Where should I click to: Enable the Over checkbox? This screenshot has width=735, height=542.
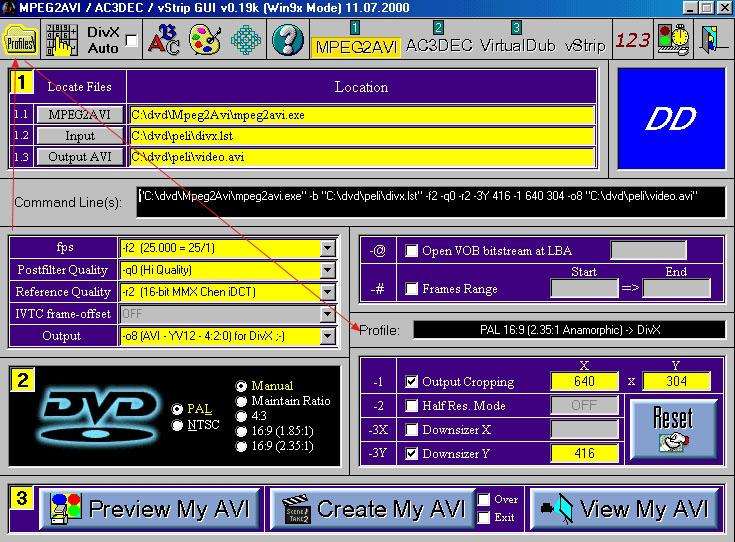[484, 500]
